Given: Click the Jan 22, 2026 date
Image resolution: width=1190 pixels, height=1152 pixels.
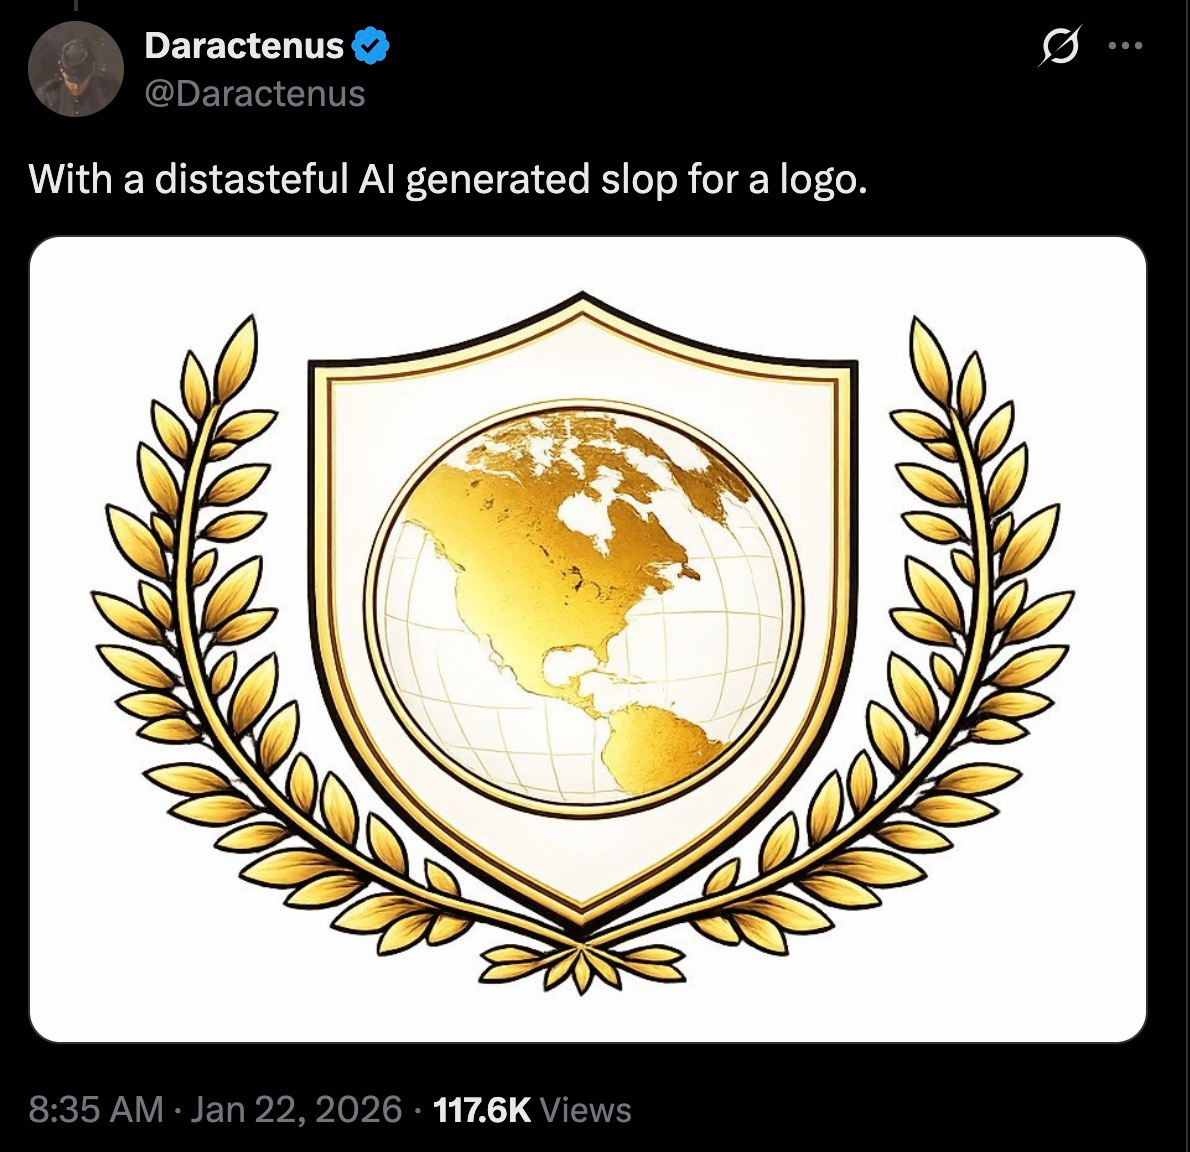Looking at the screenshot, I should (296, 1110).
